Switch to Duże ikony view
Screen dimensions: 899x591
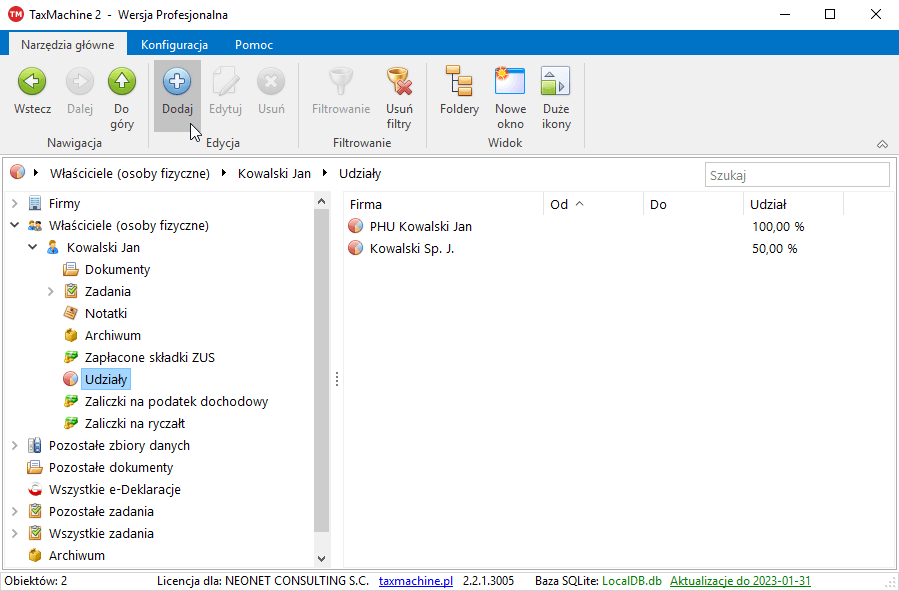point(556,82)
